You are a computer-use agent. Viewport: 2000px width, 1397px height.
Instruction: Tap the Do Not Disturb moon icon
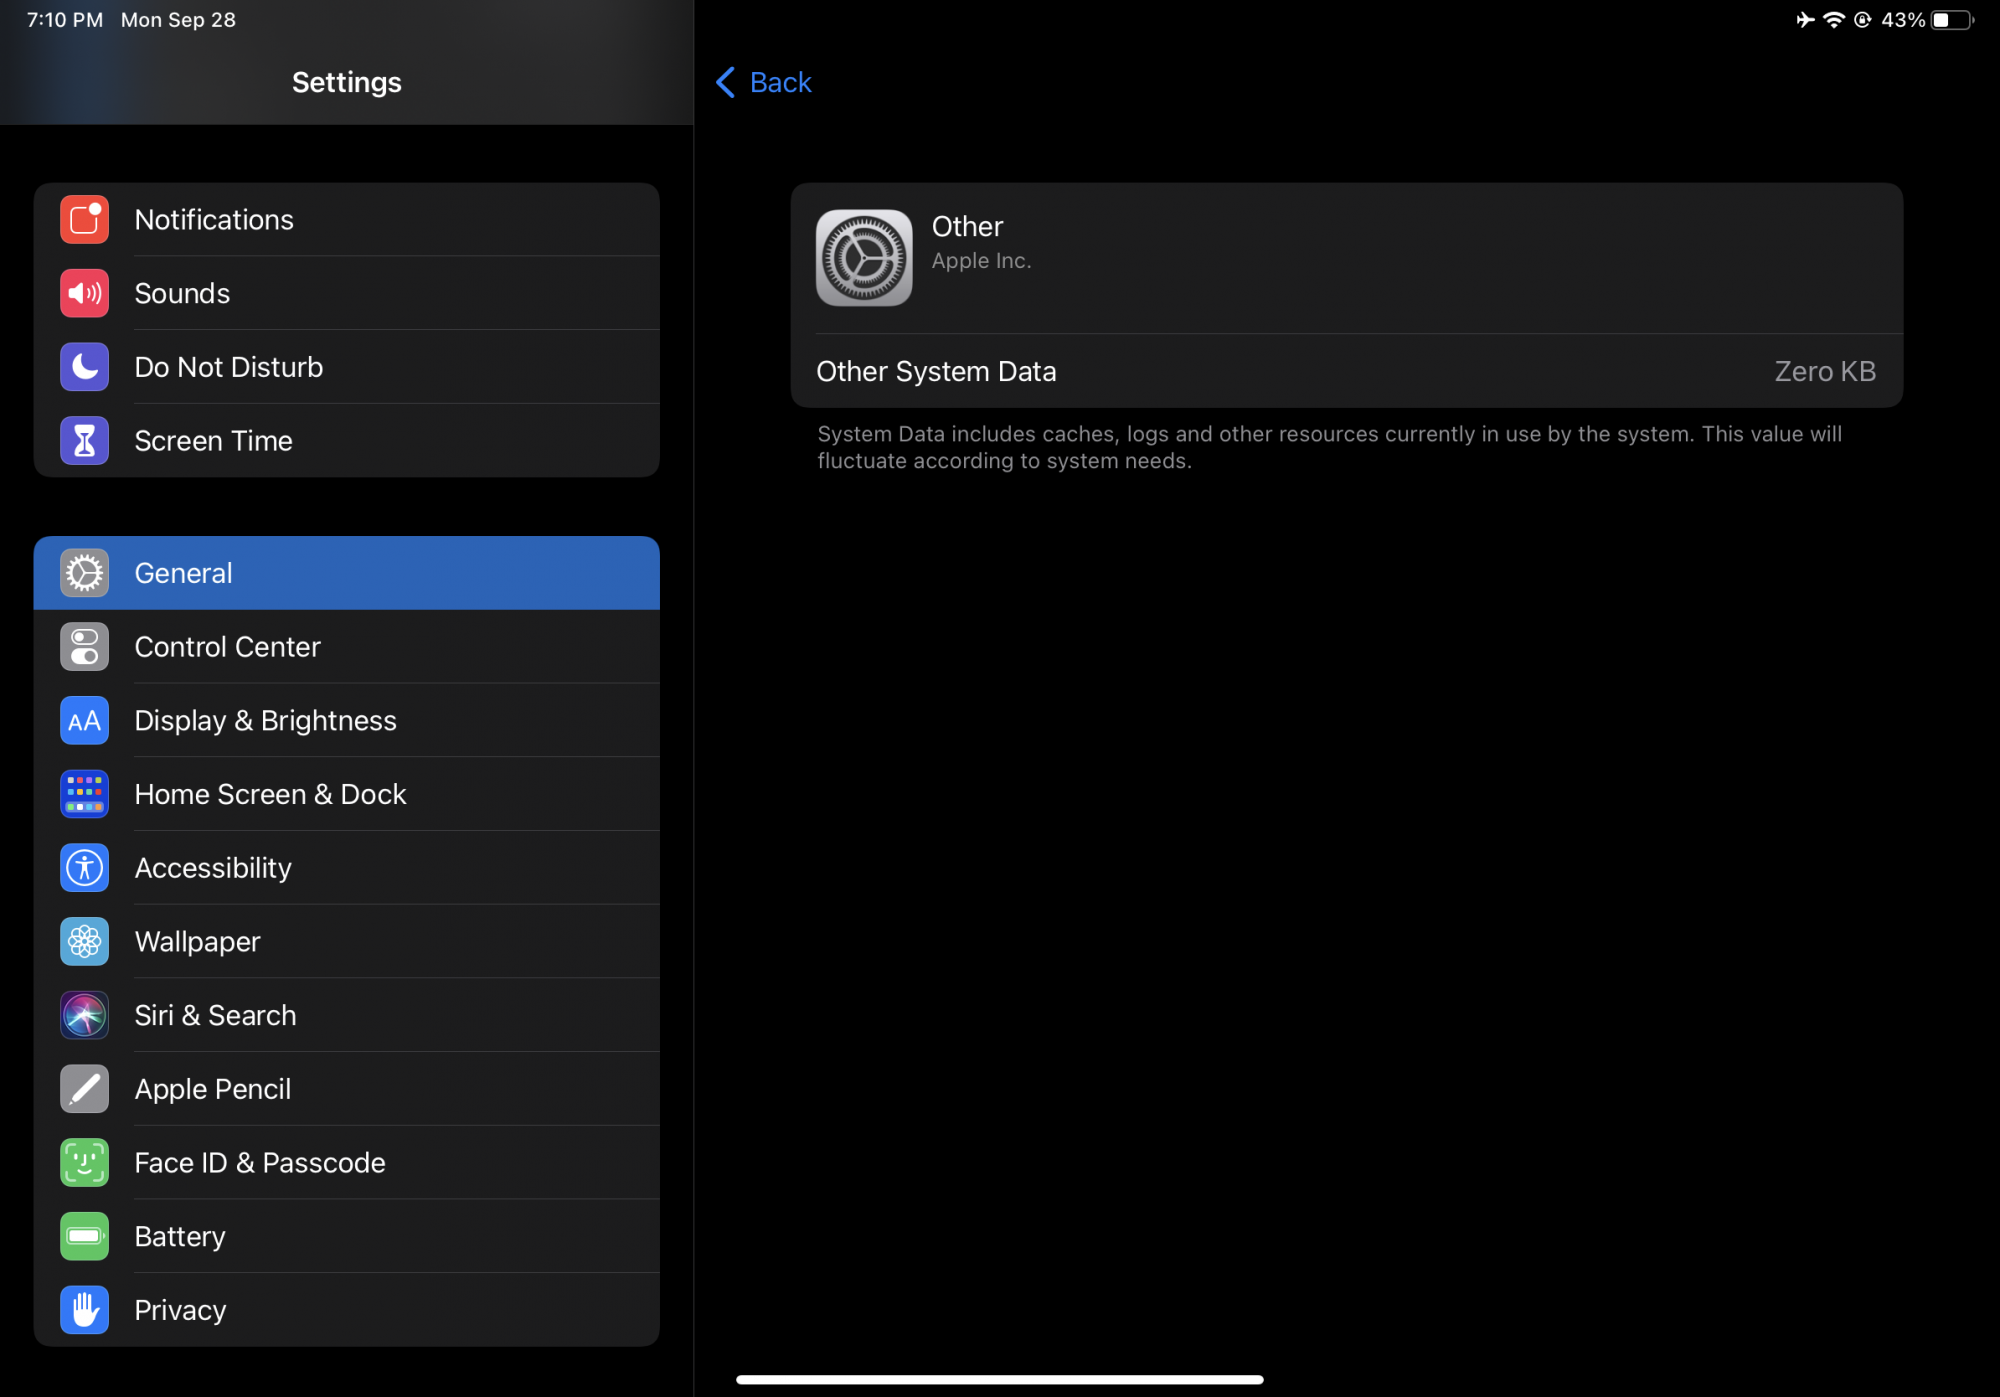pyautogui.click(x=84, y=367)
